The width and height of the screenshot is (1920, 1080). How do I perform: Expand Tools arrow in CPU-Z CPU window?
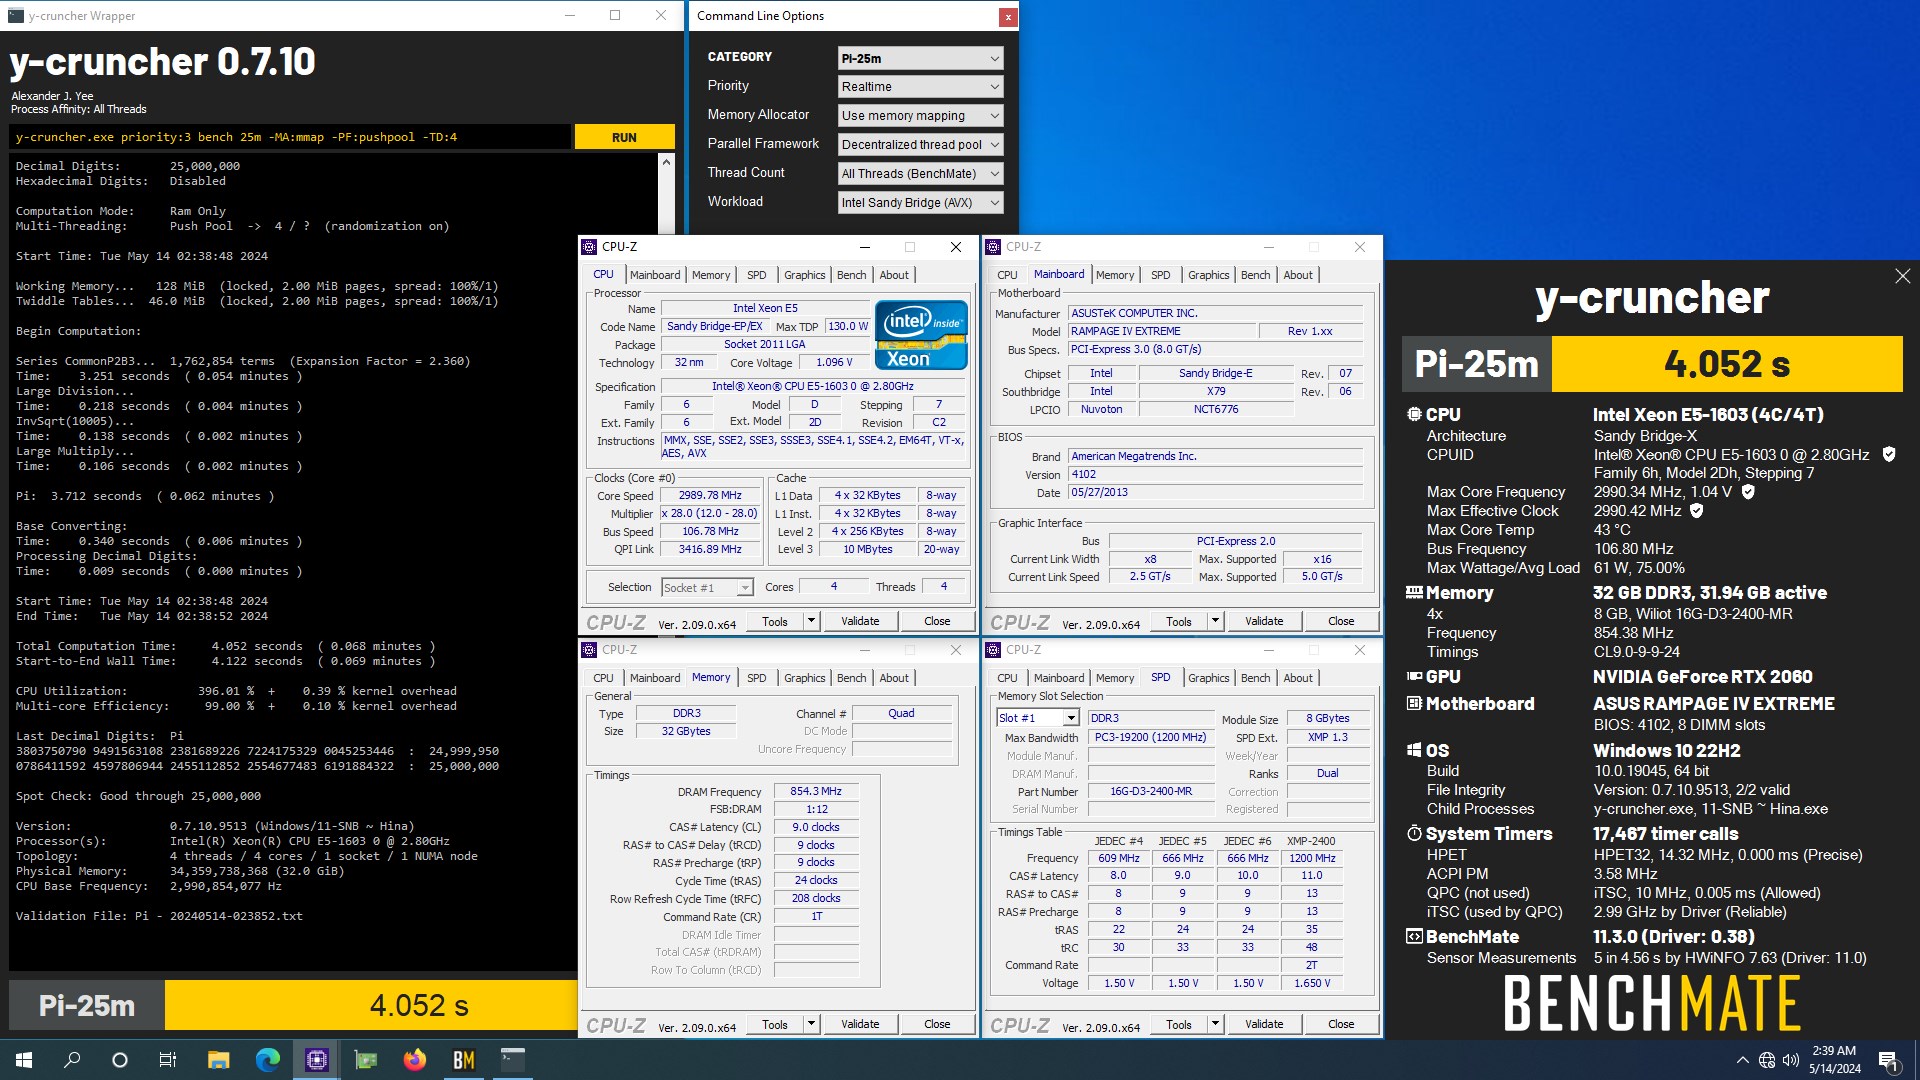[811, 621]
